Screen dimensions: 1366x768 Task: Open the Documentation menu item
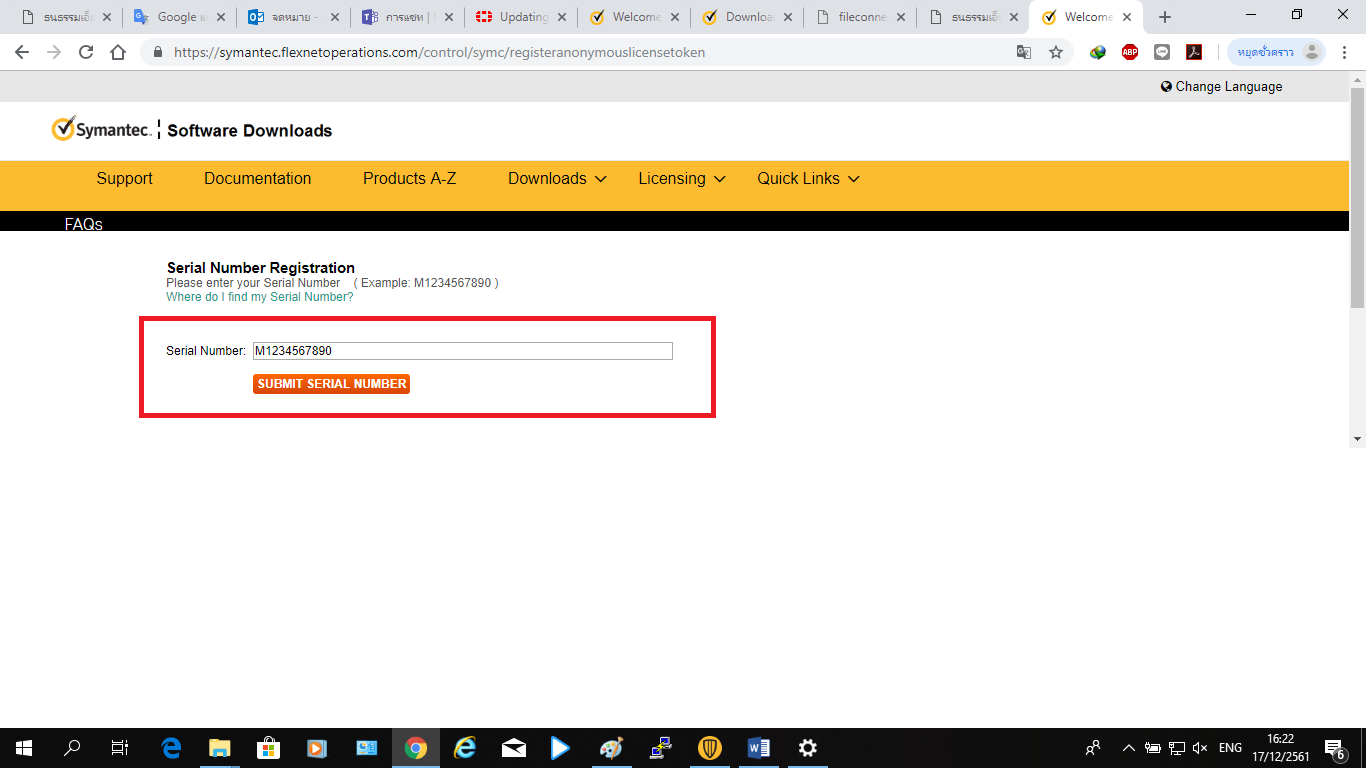point(257,179)
